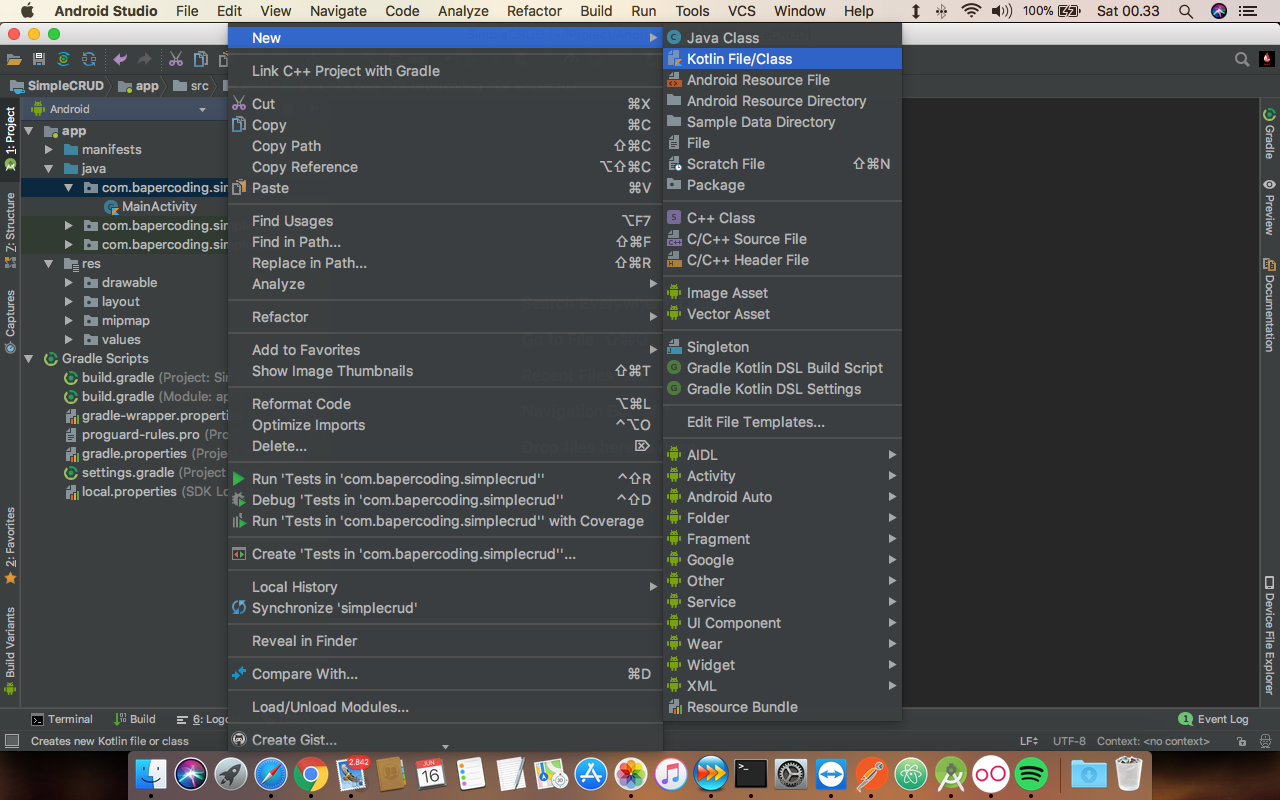Image resolution: width=1280 pixels, height=800 pixels.
Task: Open the Structure side panel
Action: tap(10, 230)
